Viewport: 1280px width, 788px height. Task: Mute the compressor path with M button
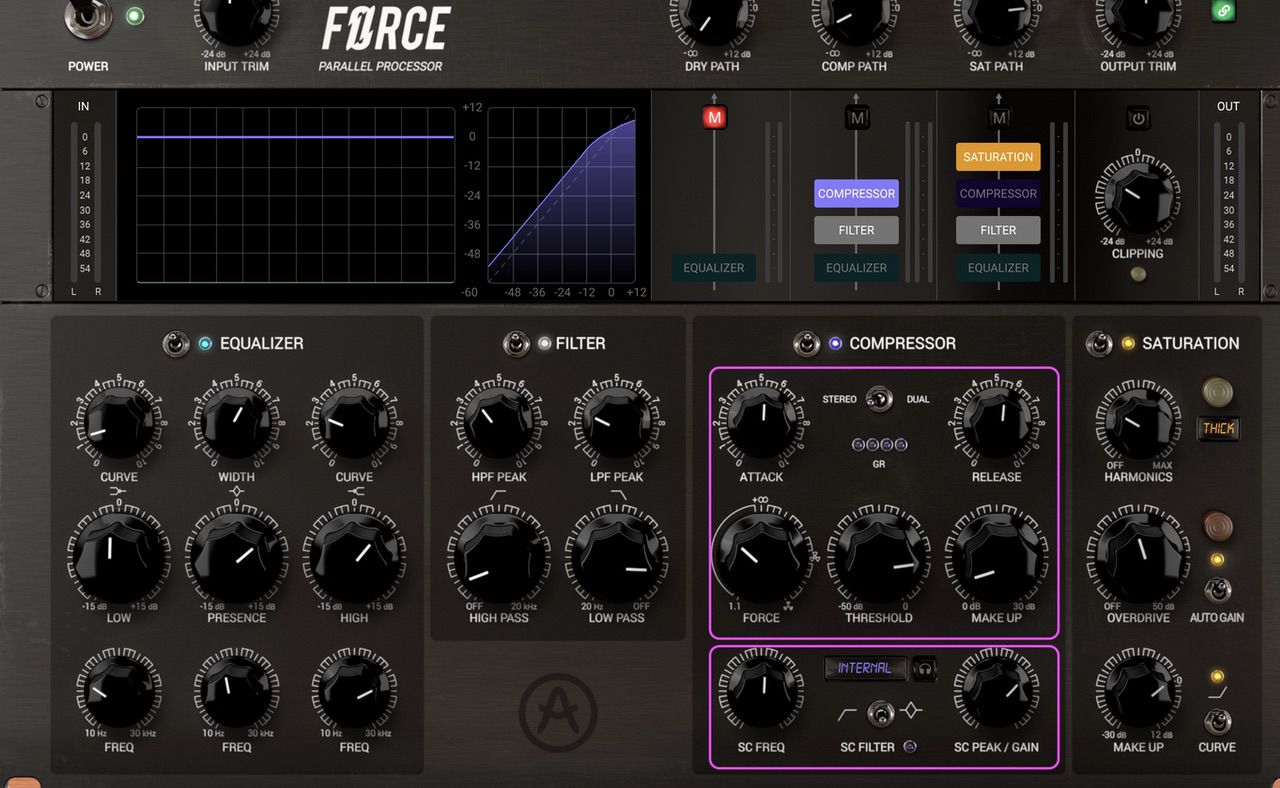tap(856, 118)
